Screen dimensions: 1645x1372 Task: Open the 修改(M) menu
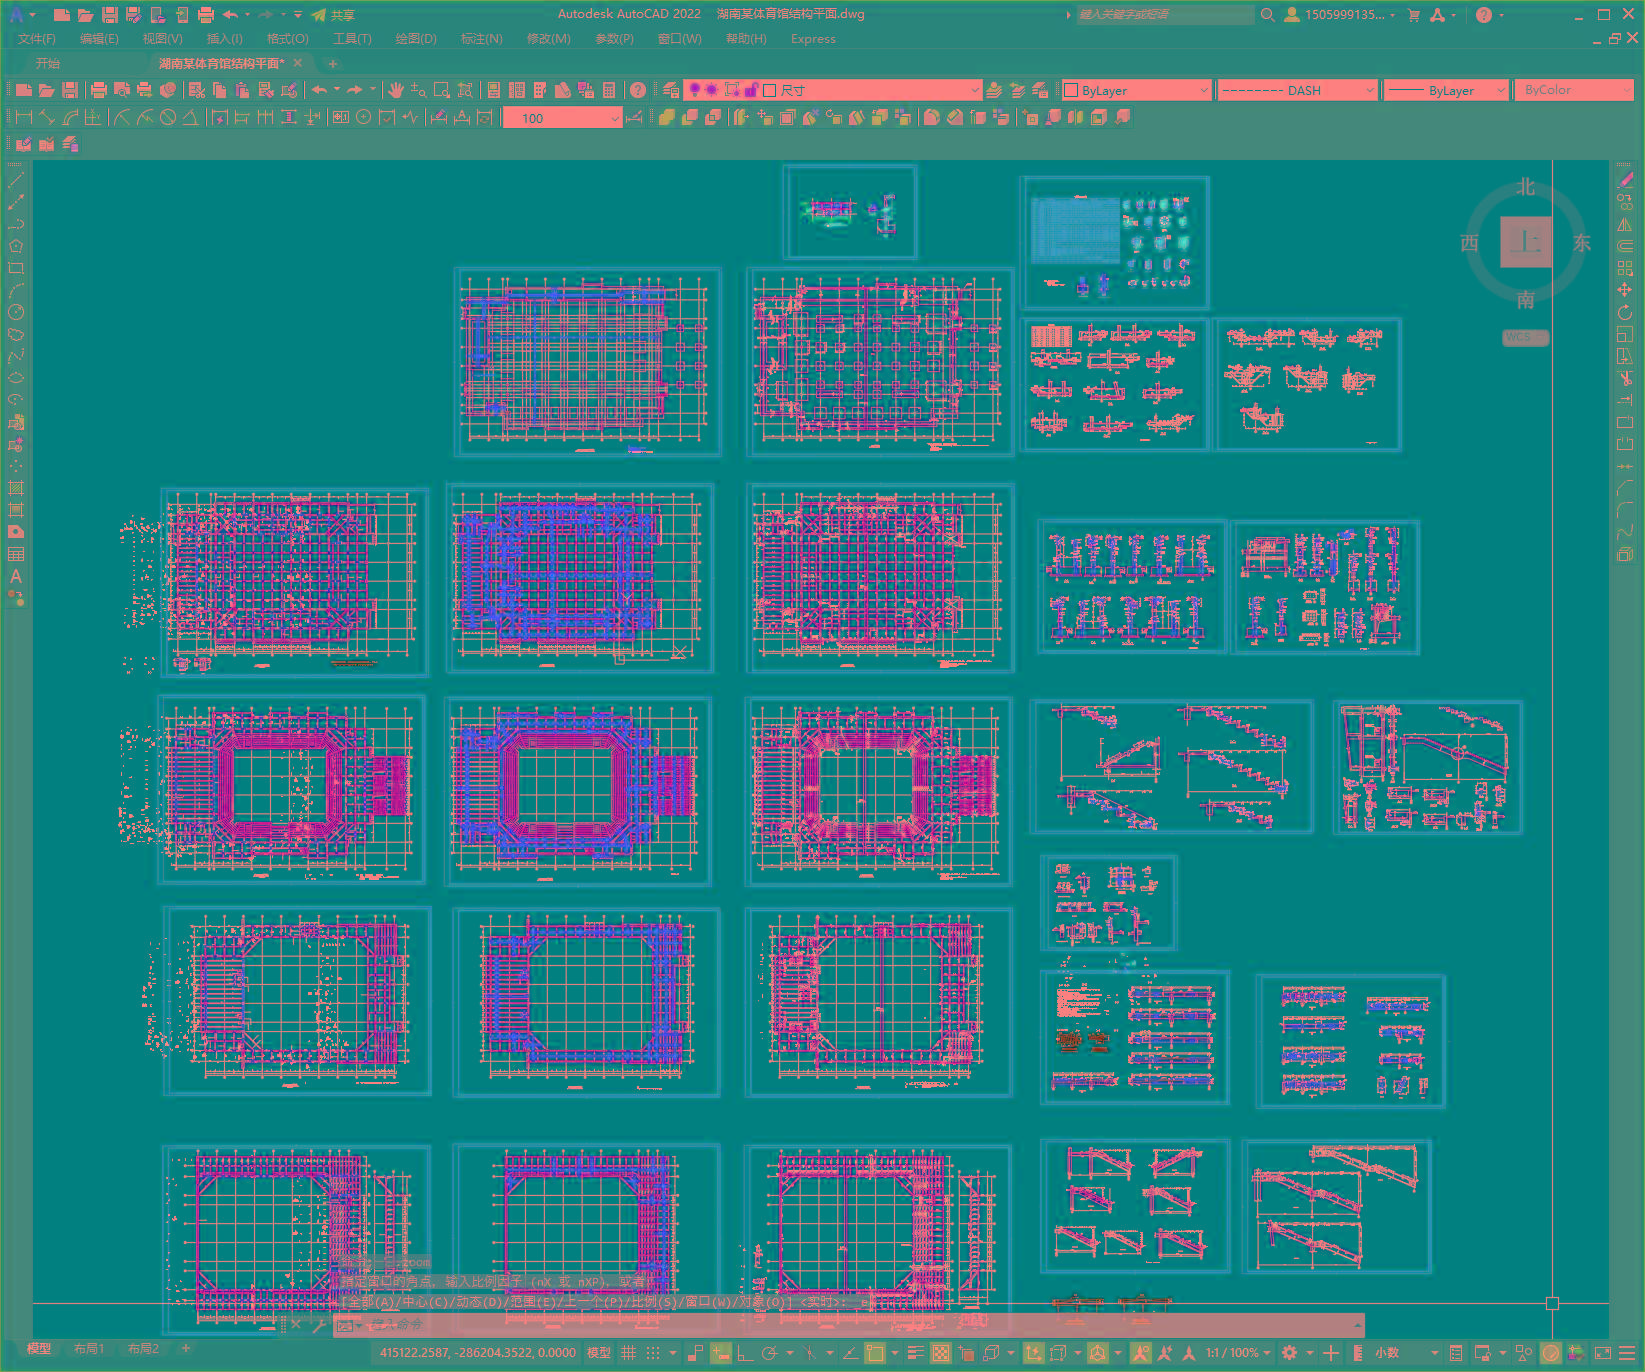tap(548, 39)
